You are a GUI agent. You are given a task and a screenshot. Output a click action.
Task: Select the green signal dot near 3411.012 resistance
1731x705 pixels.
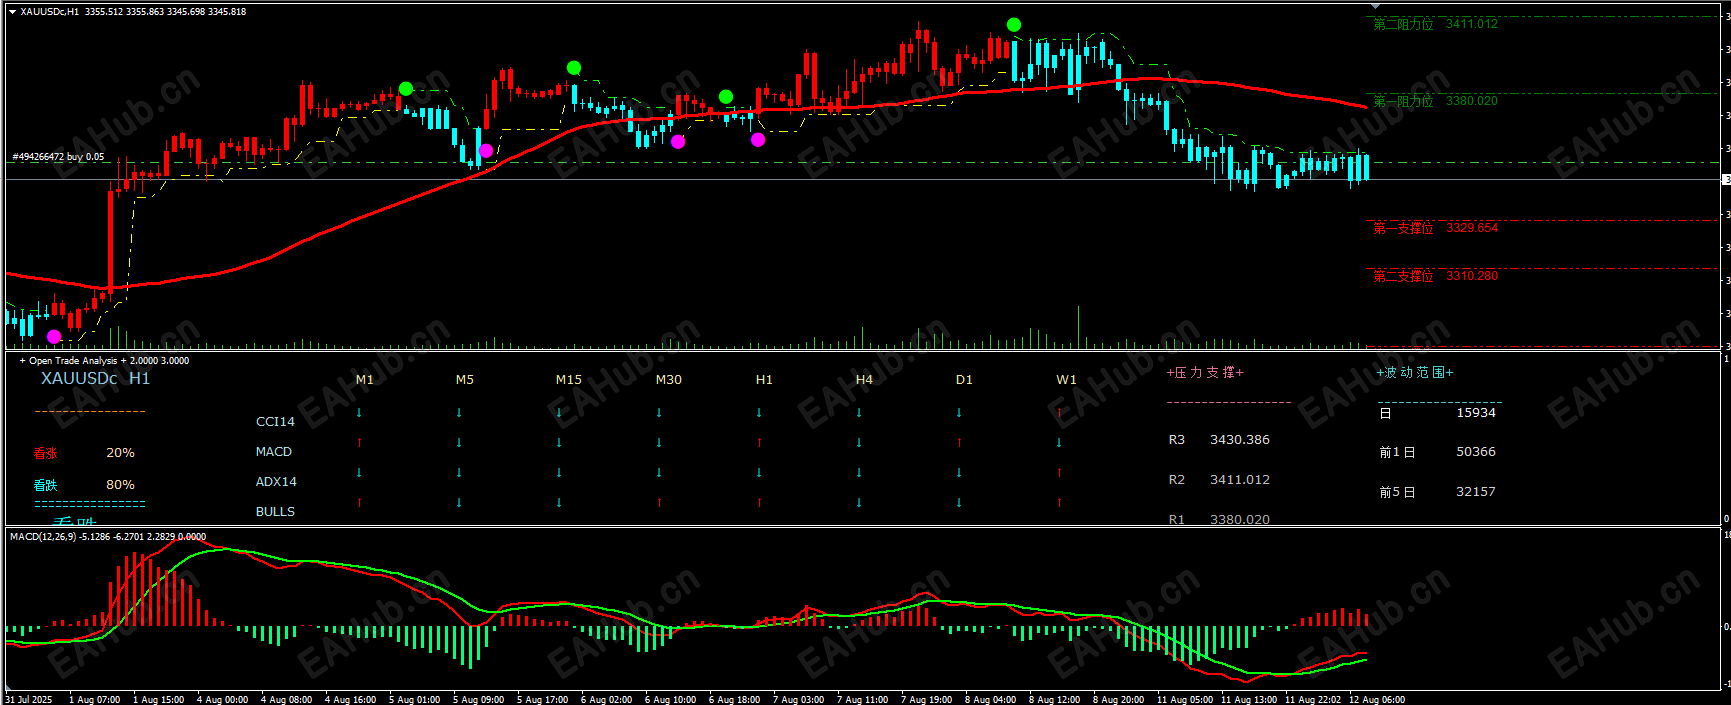pyautogui.click(x=1014, y=25)
